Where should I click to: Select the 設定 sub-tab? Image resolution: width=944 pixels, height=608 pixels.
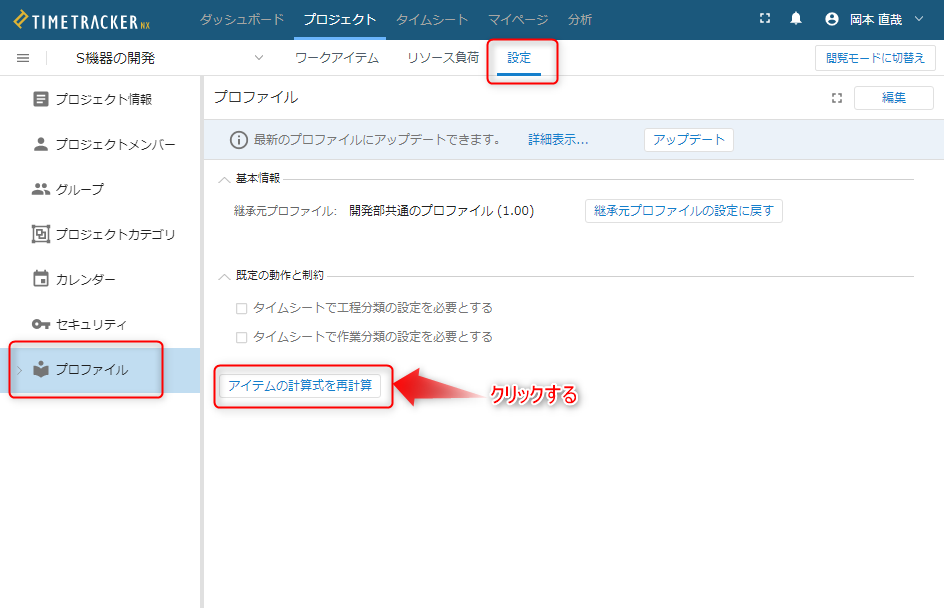pos(519,58)
